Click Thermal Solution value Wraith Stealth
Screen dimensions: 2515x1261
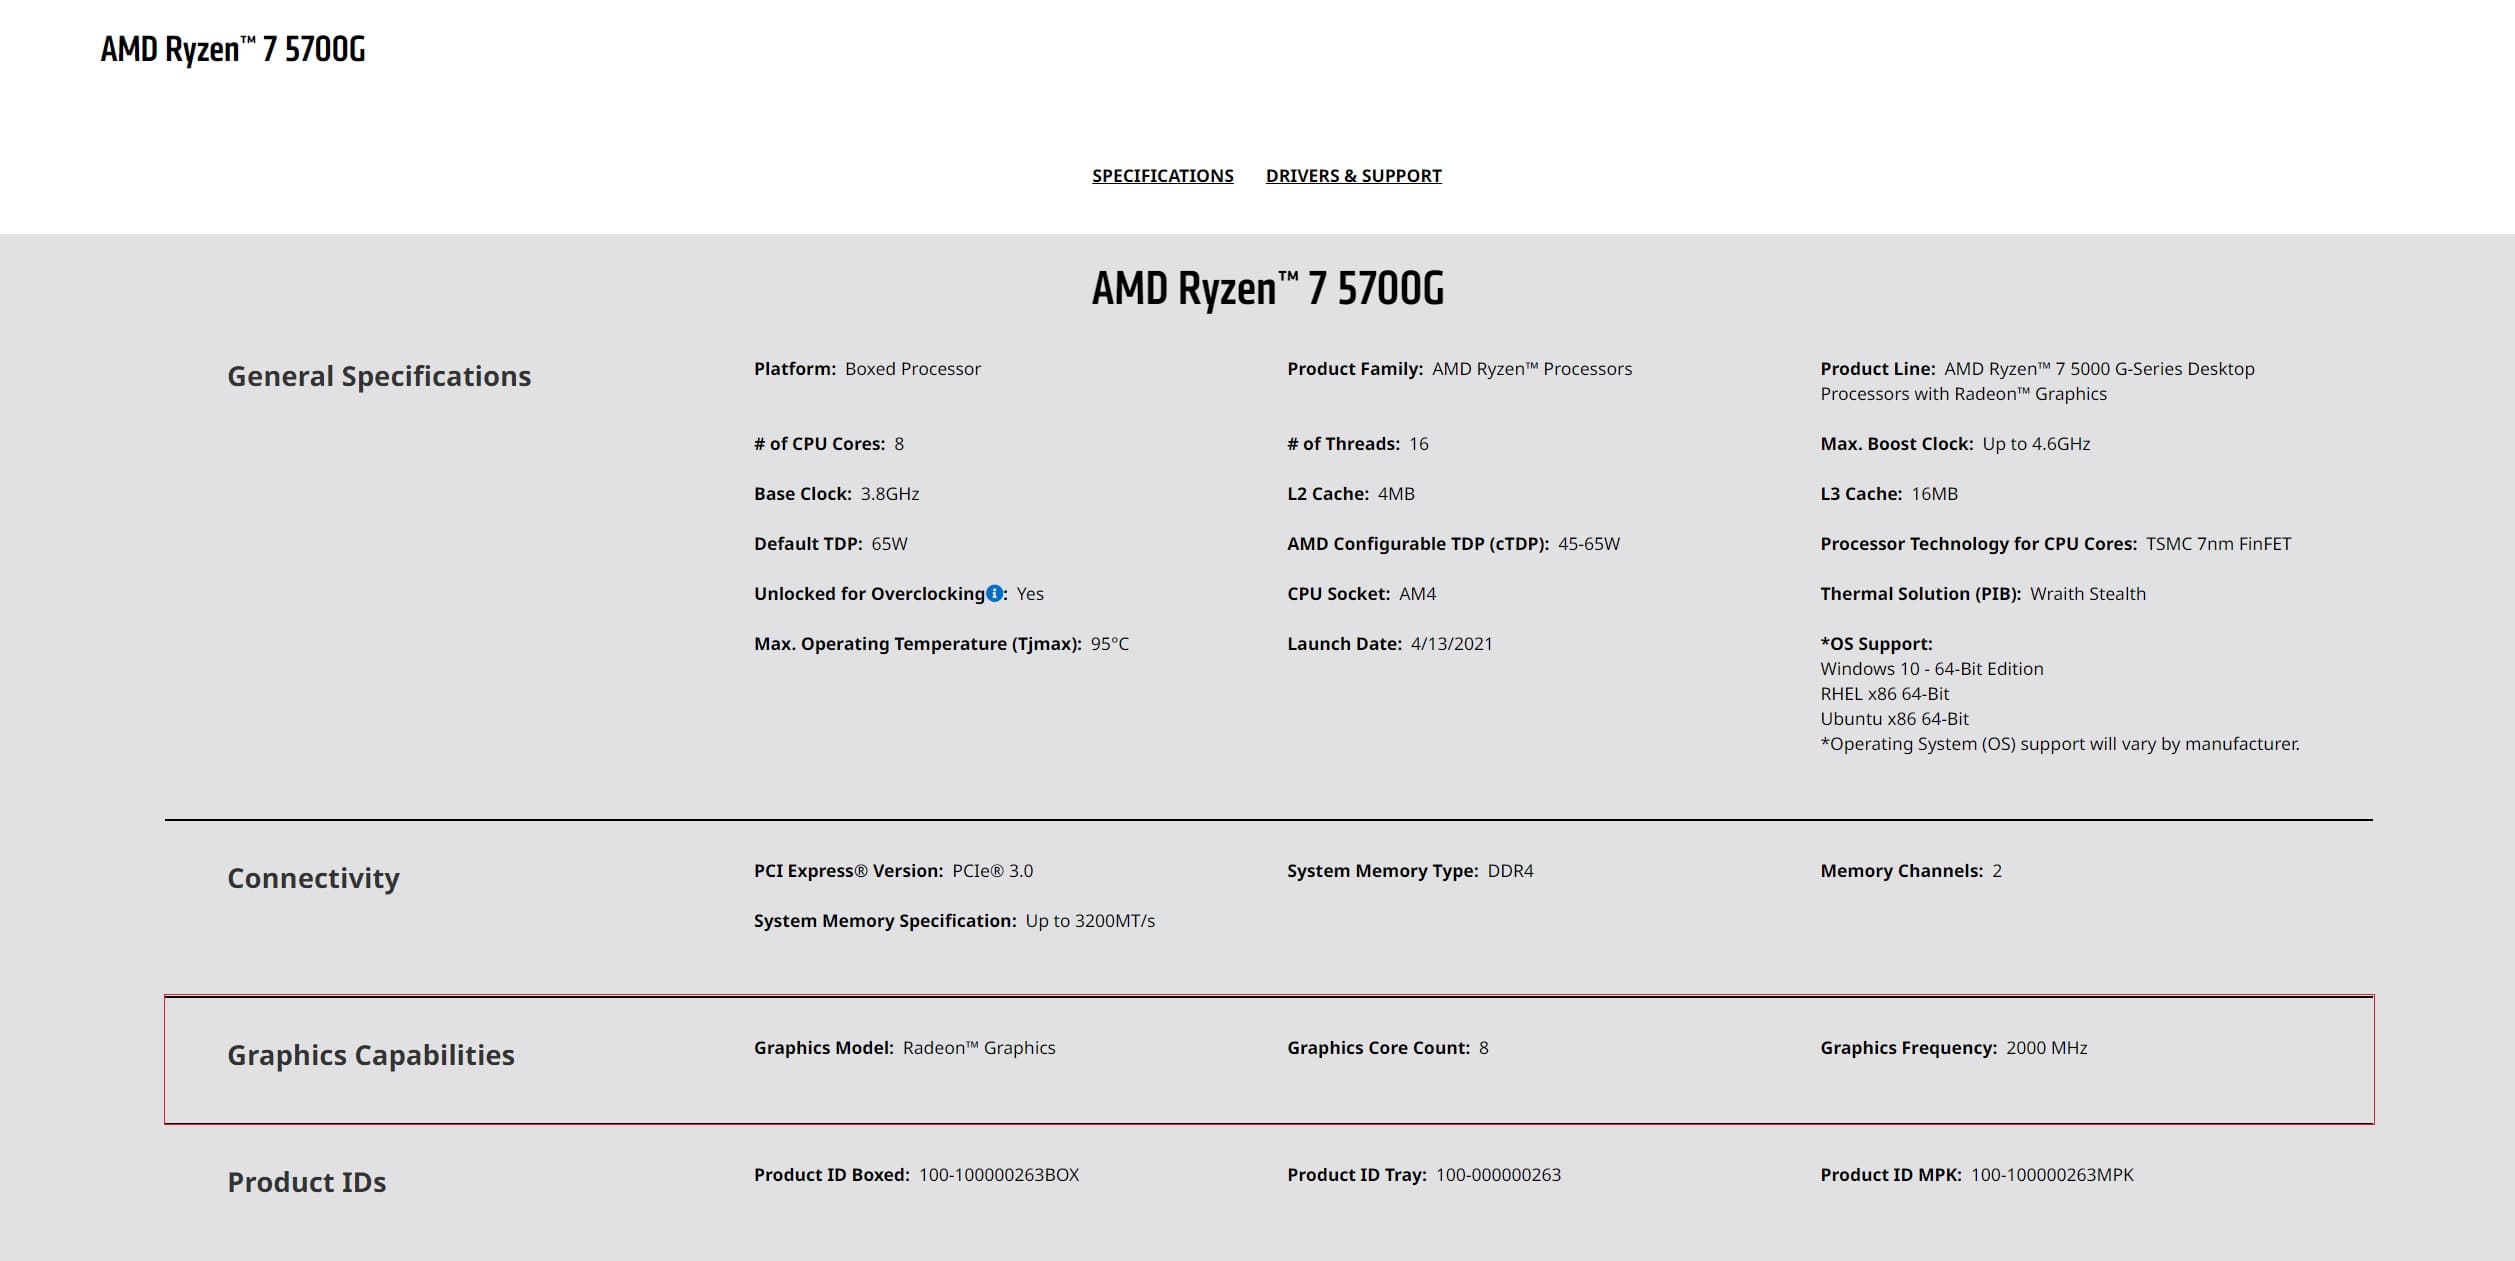(x=2088, y=594)
